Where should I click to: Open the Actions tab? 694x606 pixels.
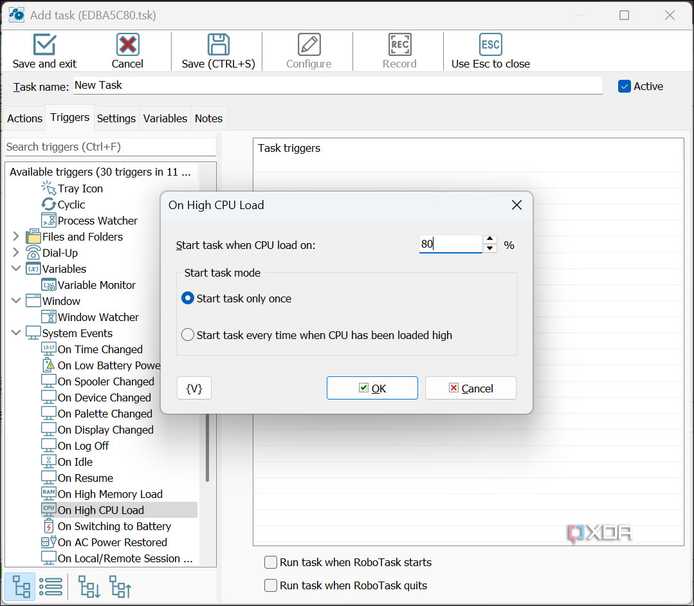point(25,118)
